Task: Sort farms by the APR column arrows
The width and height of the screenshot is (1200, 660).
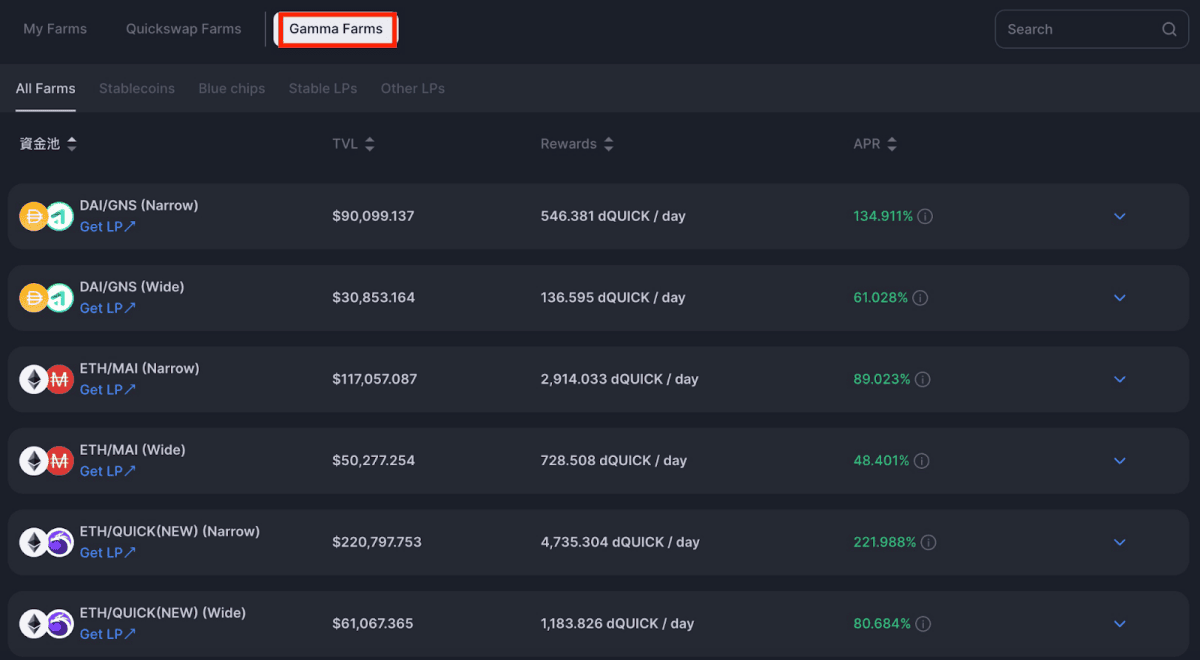Action: pos(892,145)
